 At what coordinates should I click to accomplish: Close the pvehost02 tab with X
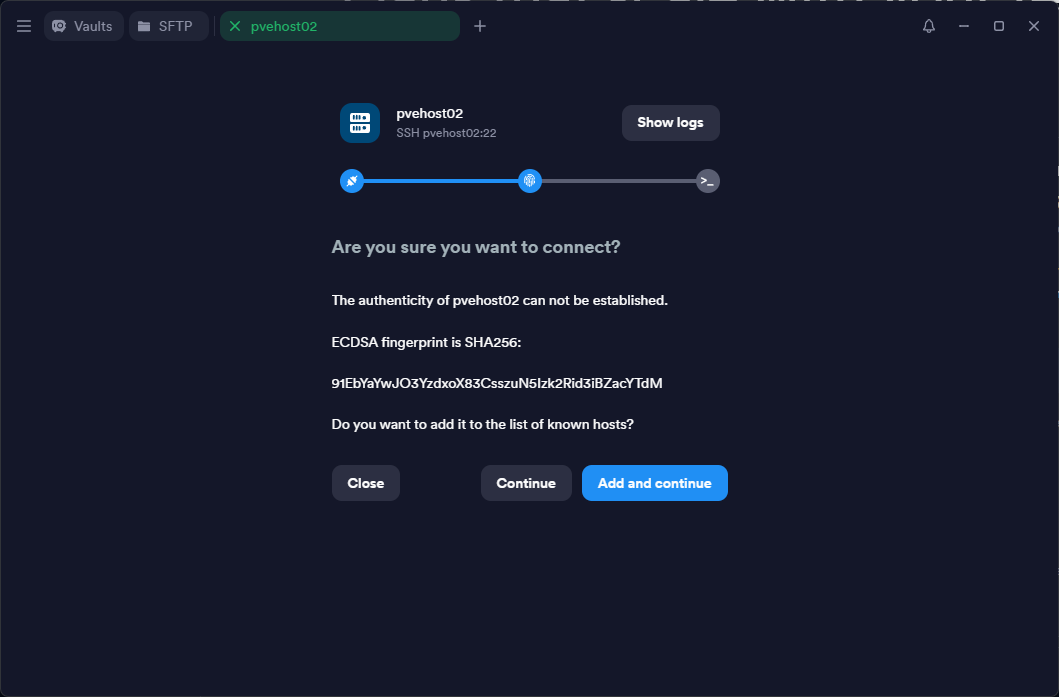[x=235, y=26]
